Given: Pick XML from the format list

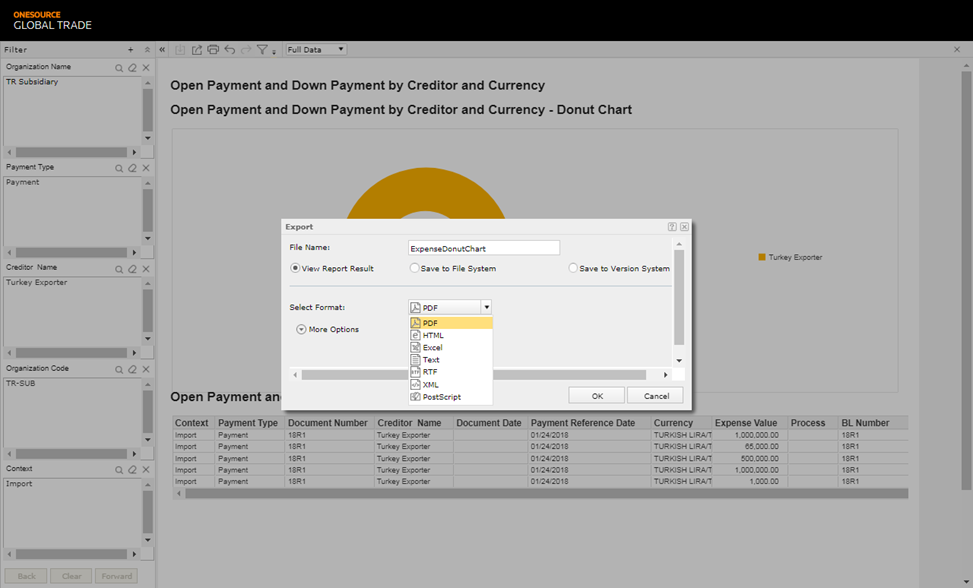Looking at the screenshot, I should click(451, 385).
